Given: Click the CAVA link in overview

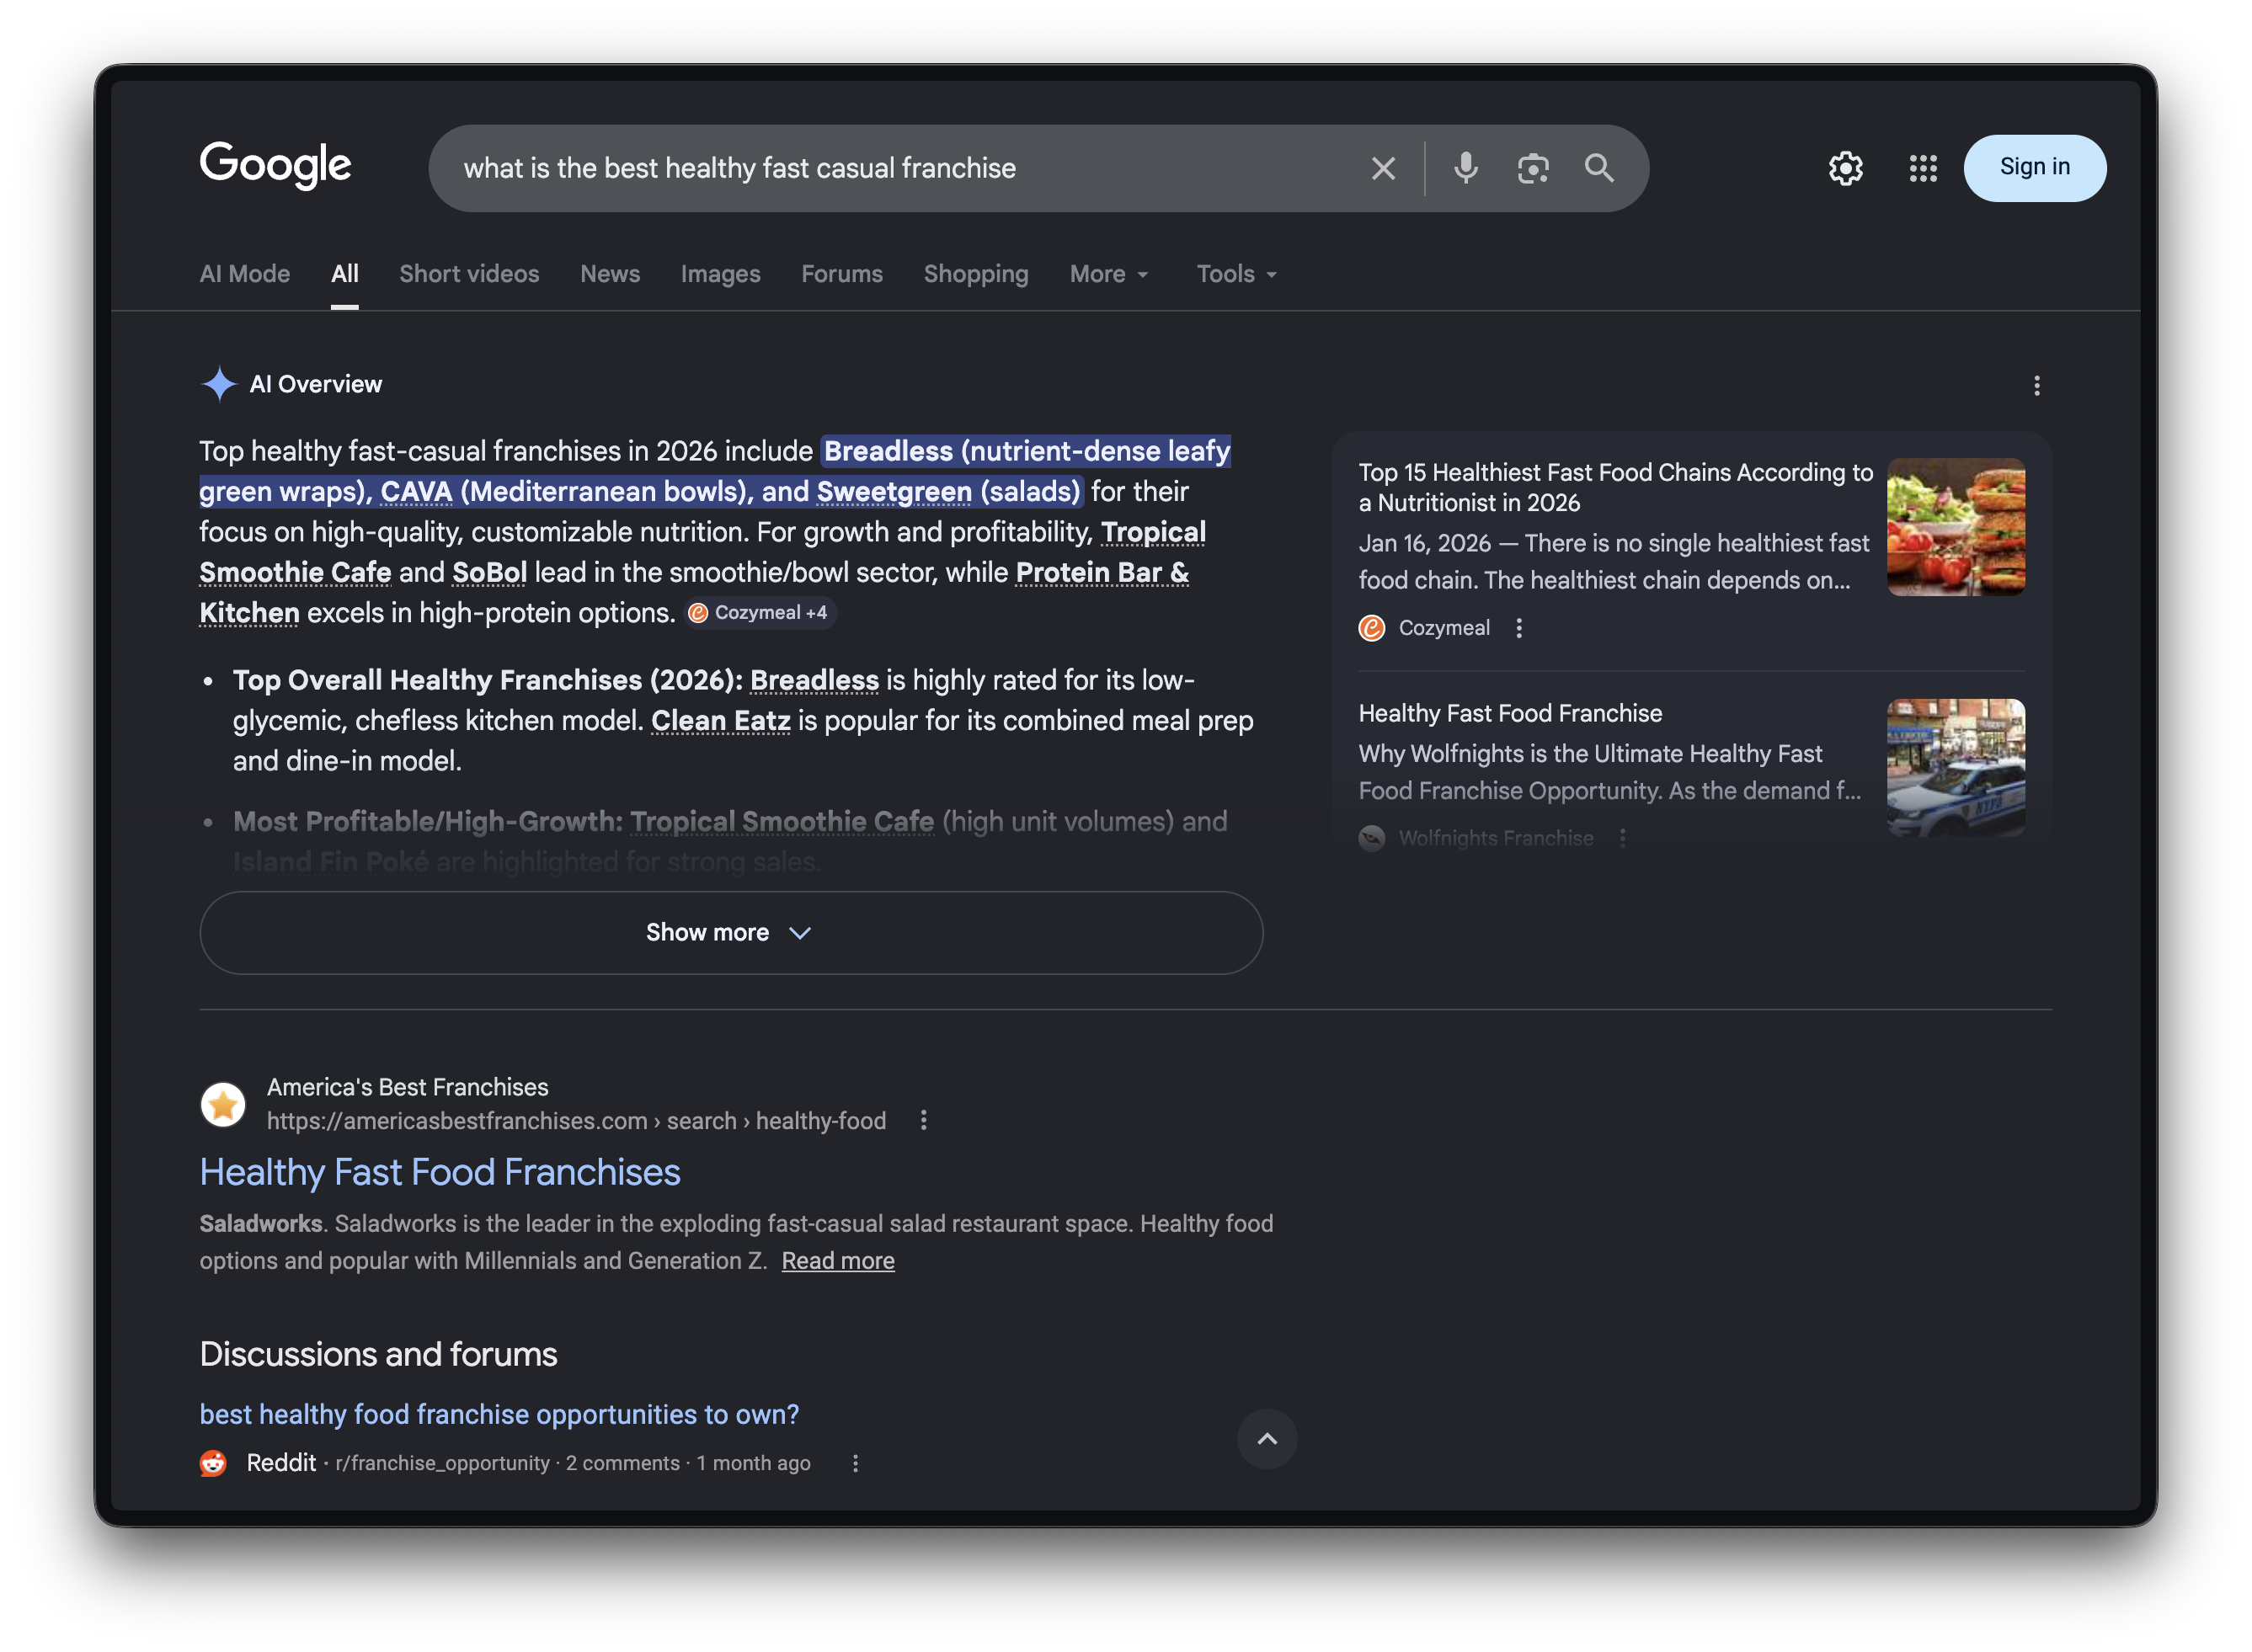Looking at the screenshot, I should [x=416, y=491].
